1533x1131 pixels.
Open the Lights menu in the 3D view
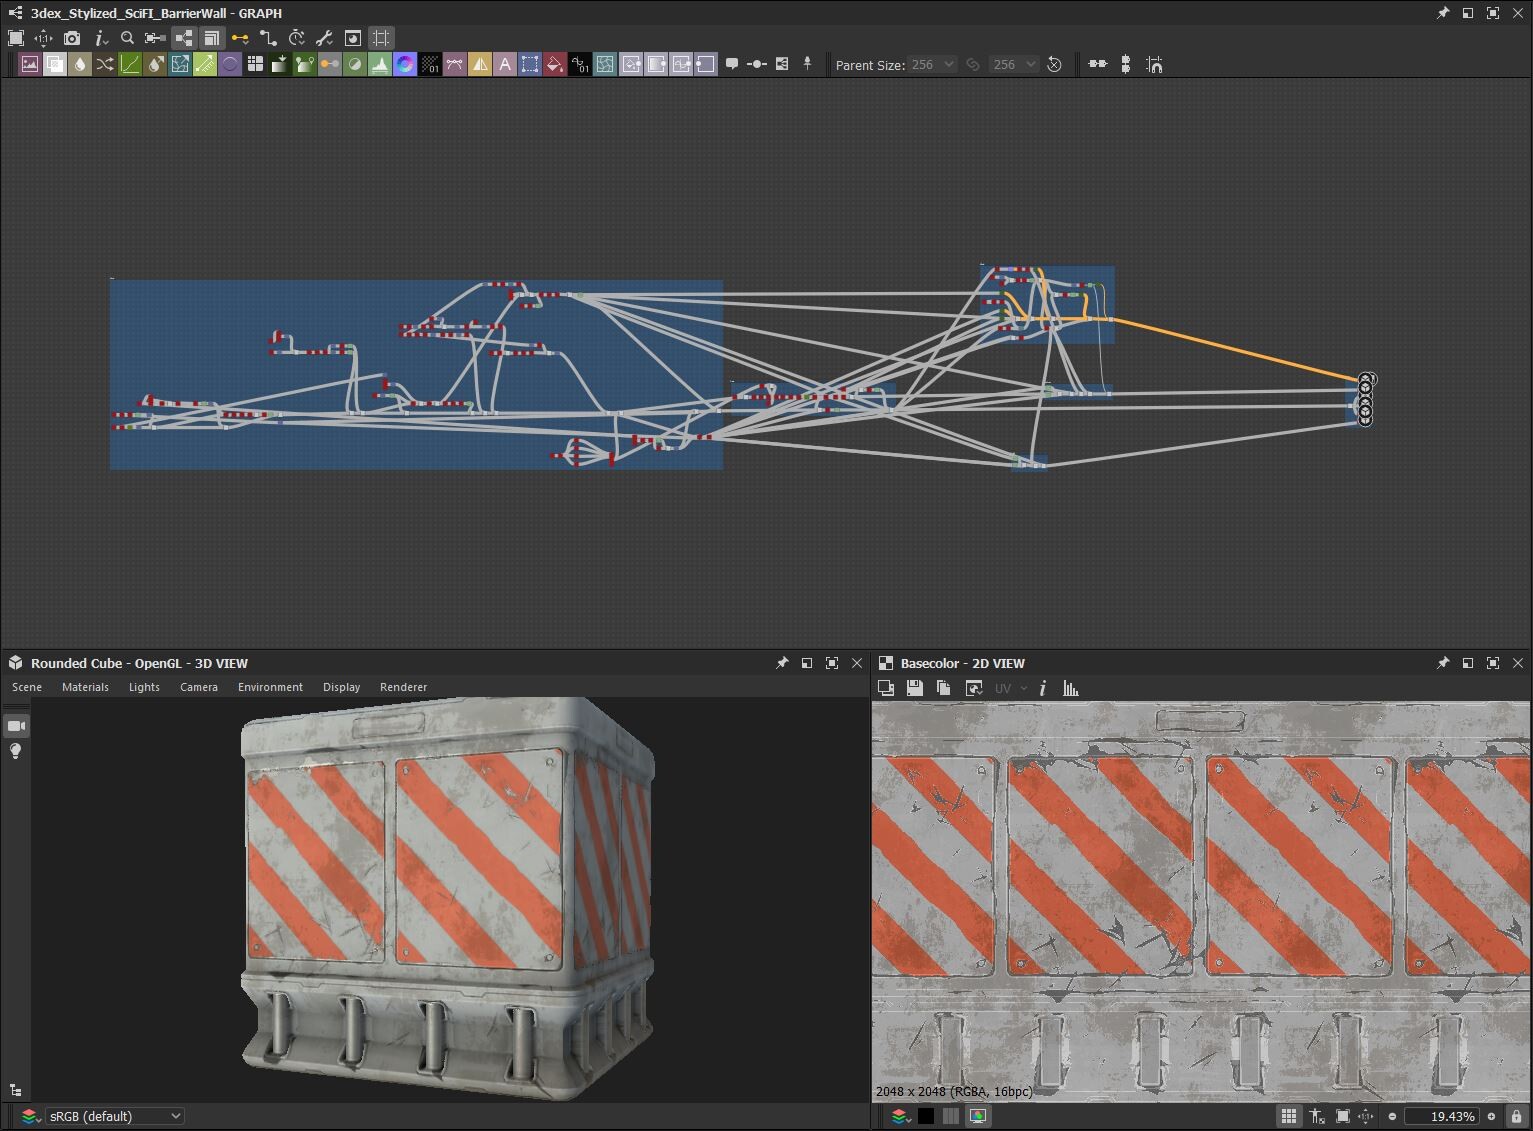coord(144,687)
